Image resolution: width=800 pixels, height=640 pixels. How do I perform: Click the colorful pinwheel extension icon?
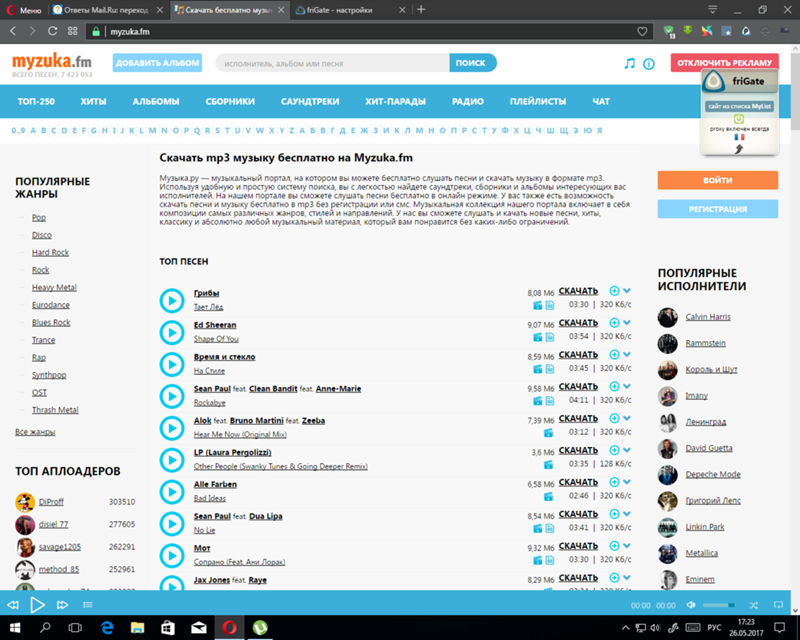[x=707, y=31]
